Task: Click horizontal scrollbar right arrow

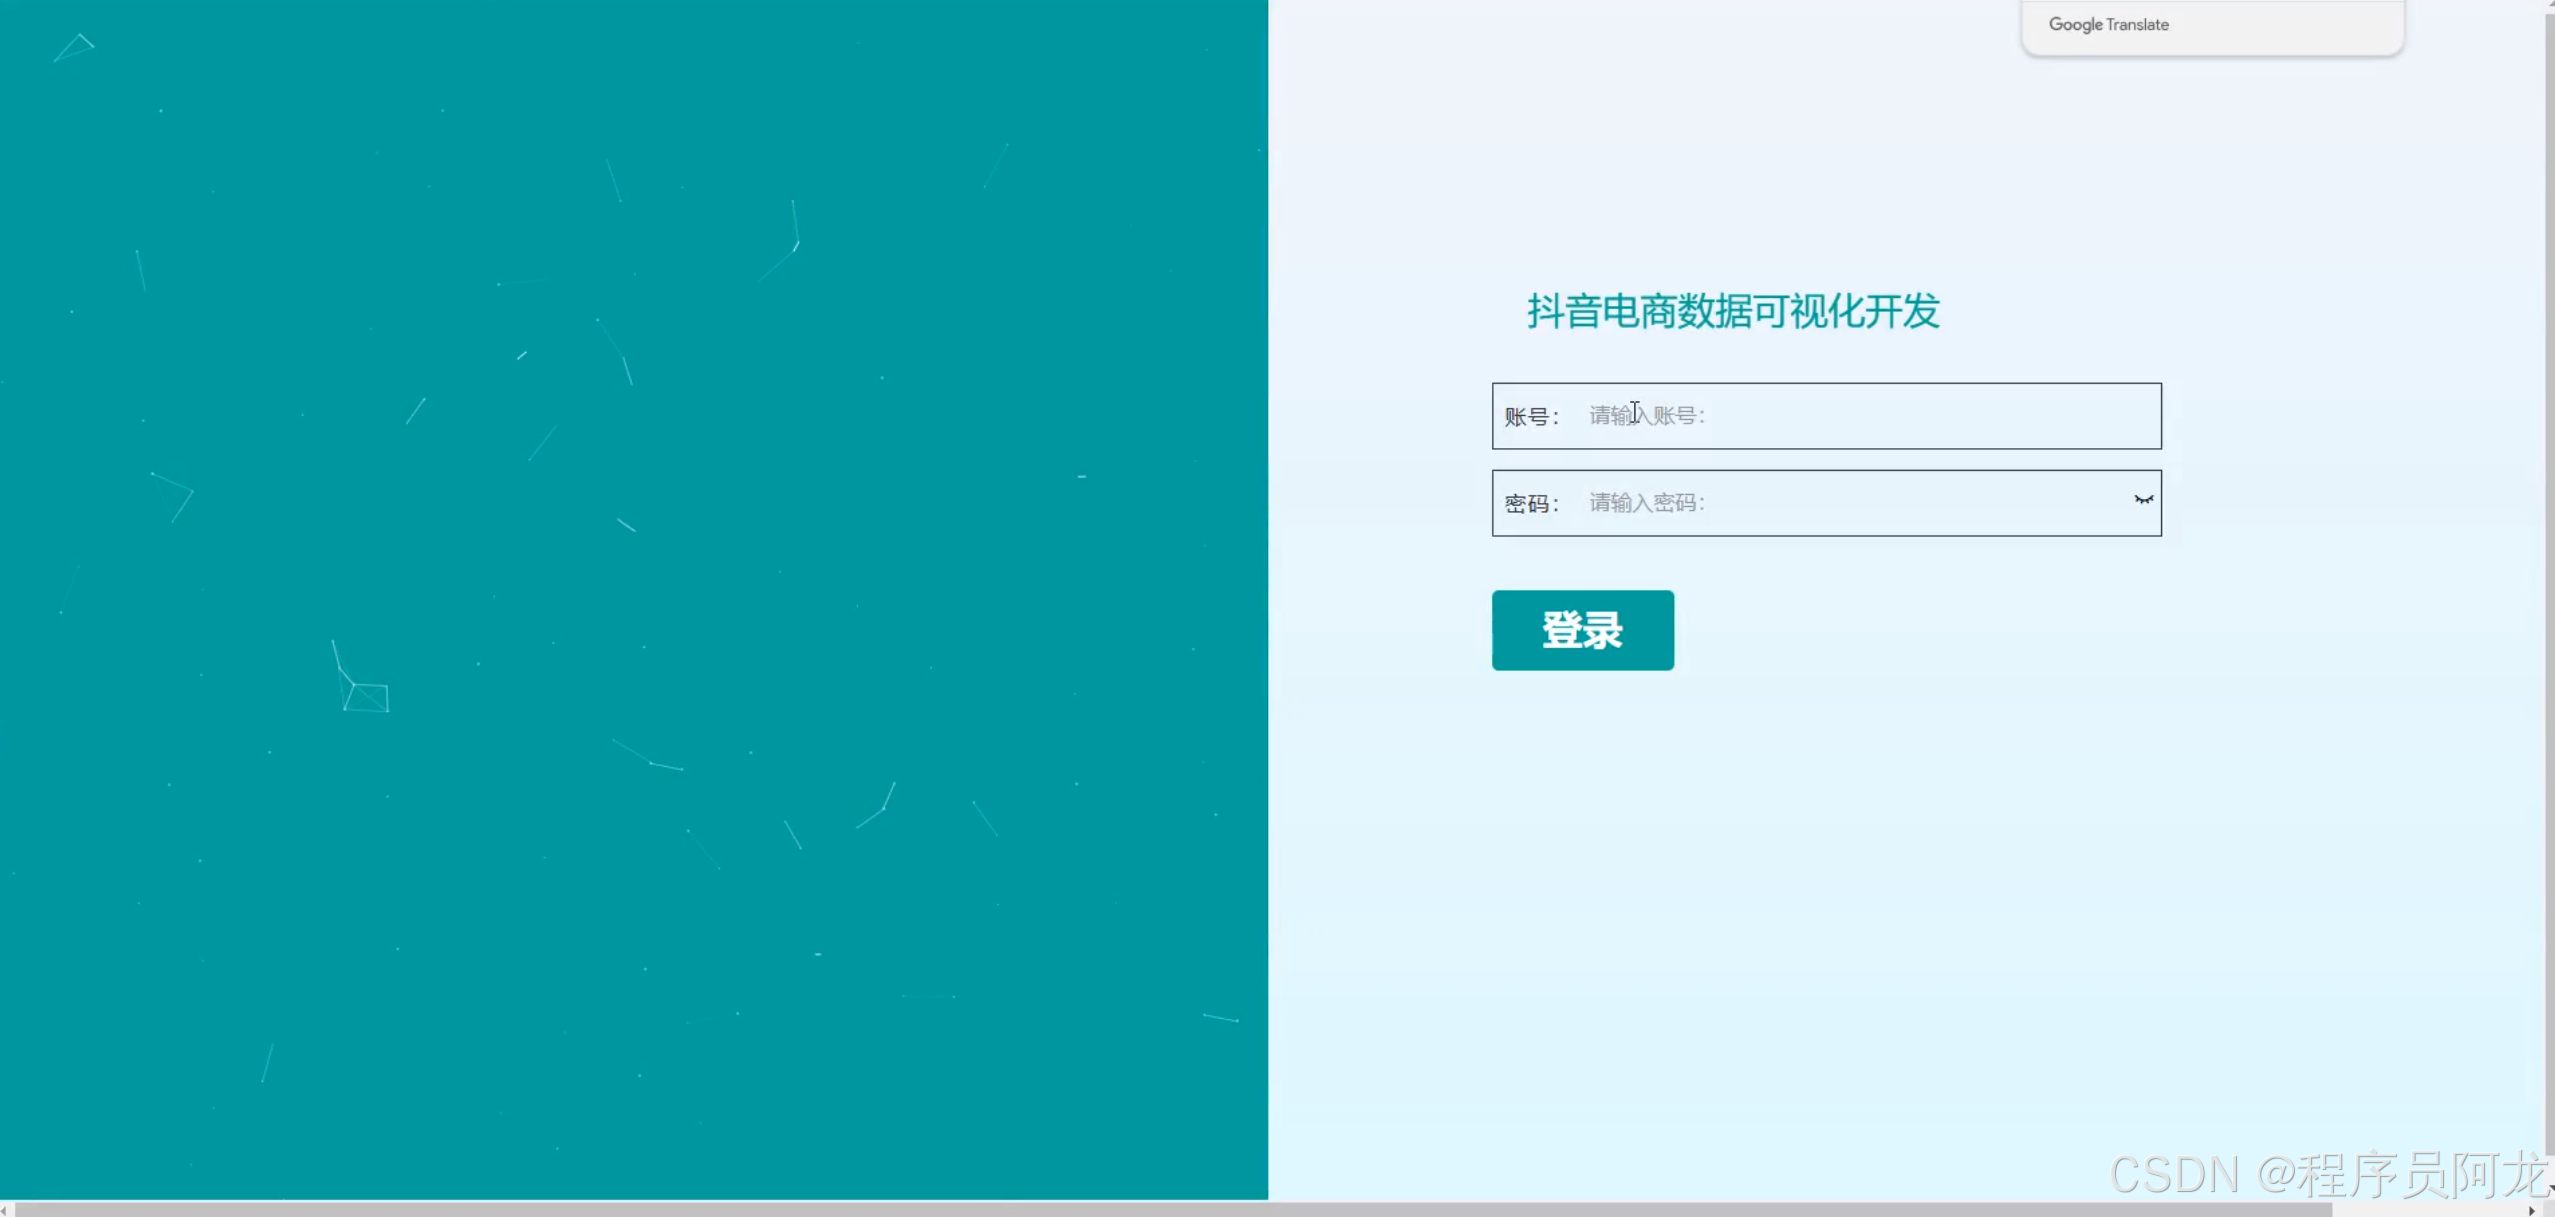Action: tap(2531, 1210)
